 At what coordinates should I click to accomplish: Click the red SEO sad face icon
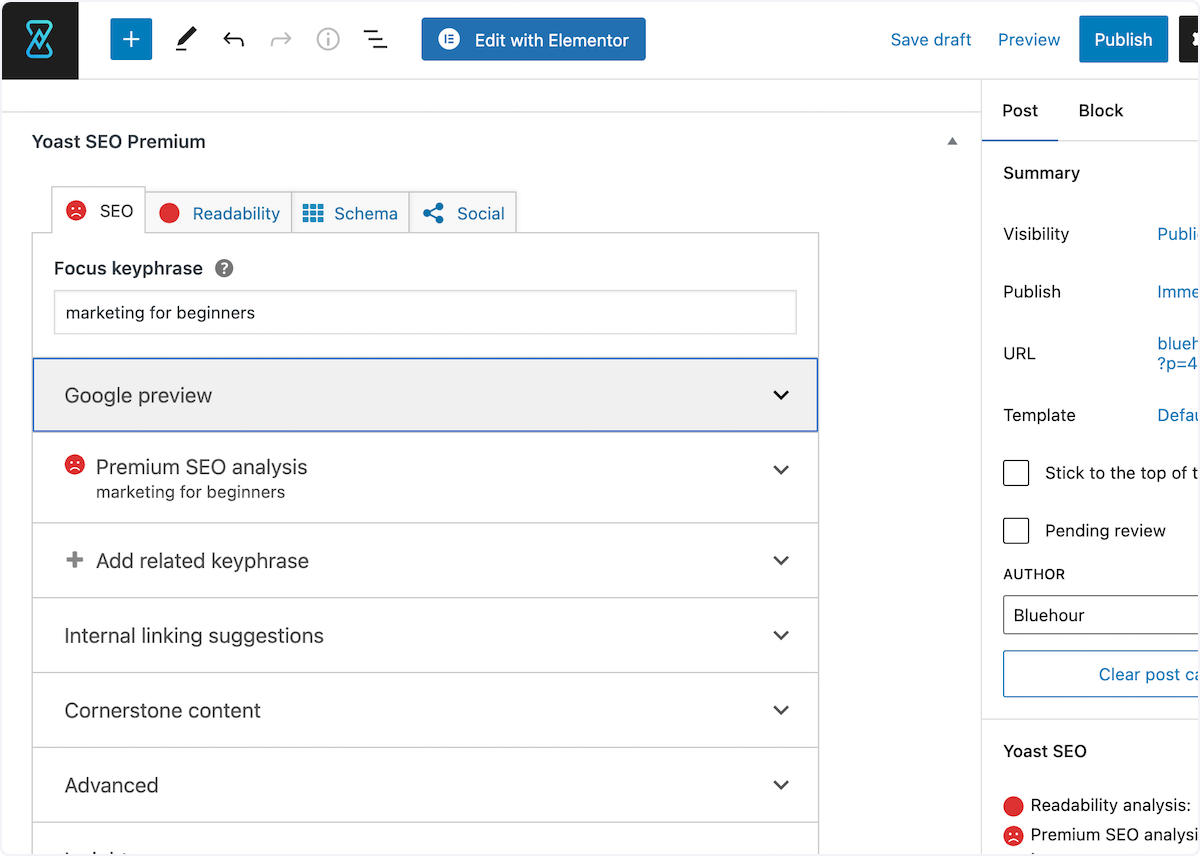(x=76, y=211)
